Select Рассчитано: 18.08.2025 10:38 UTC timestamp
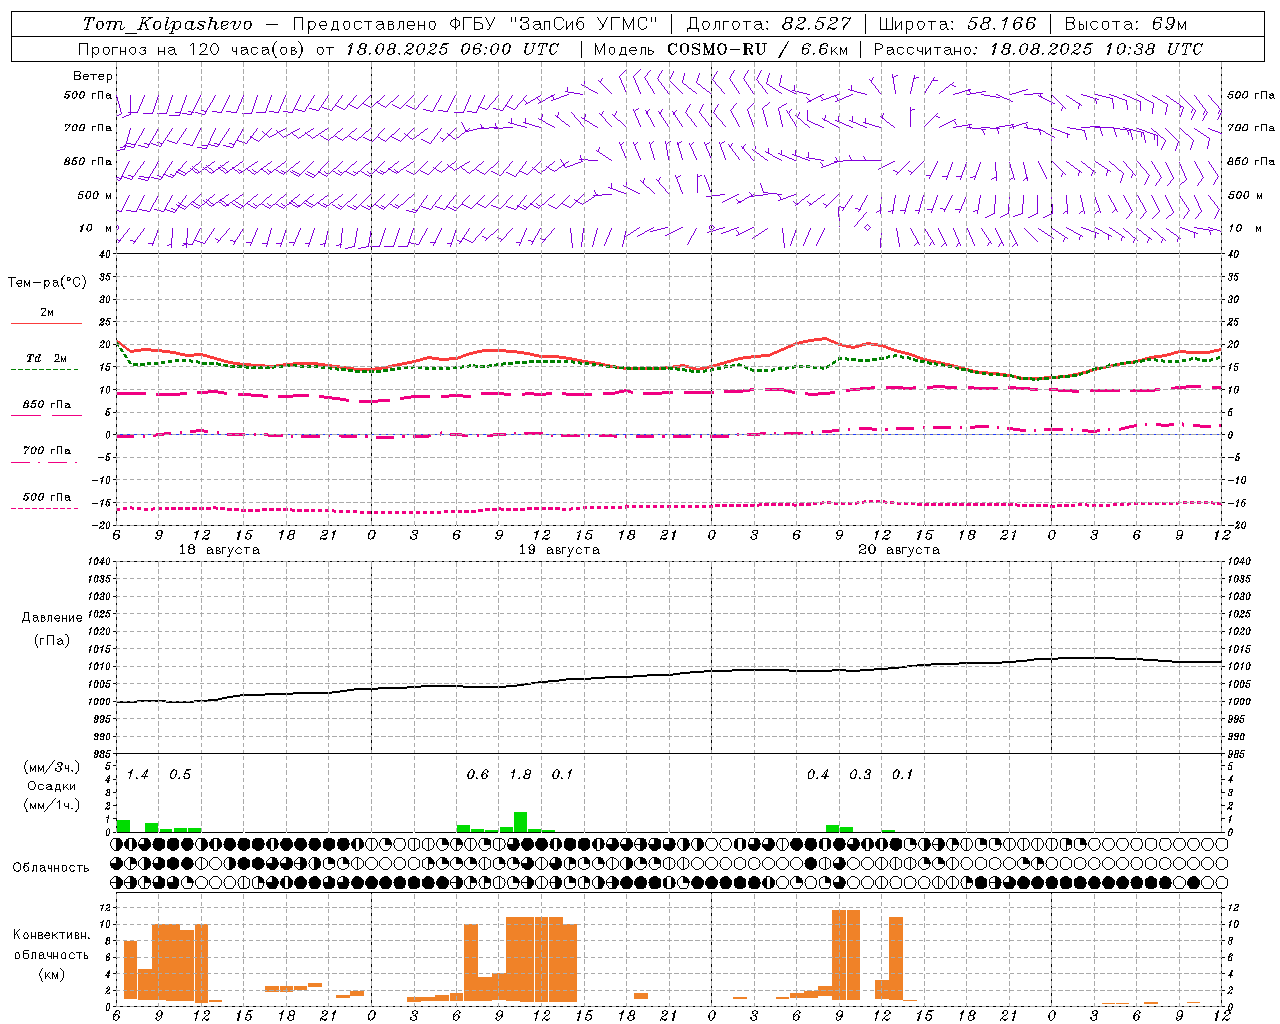The image size is (1280, 1024). coord(1038,48)
